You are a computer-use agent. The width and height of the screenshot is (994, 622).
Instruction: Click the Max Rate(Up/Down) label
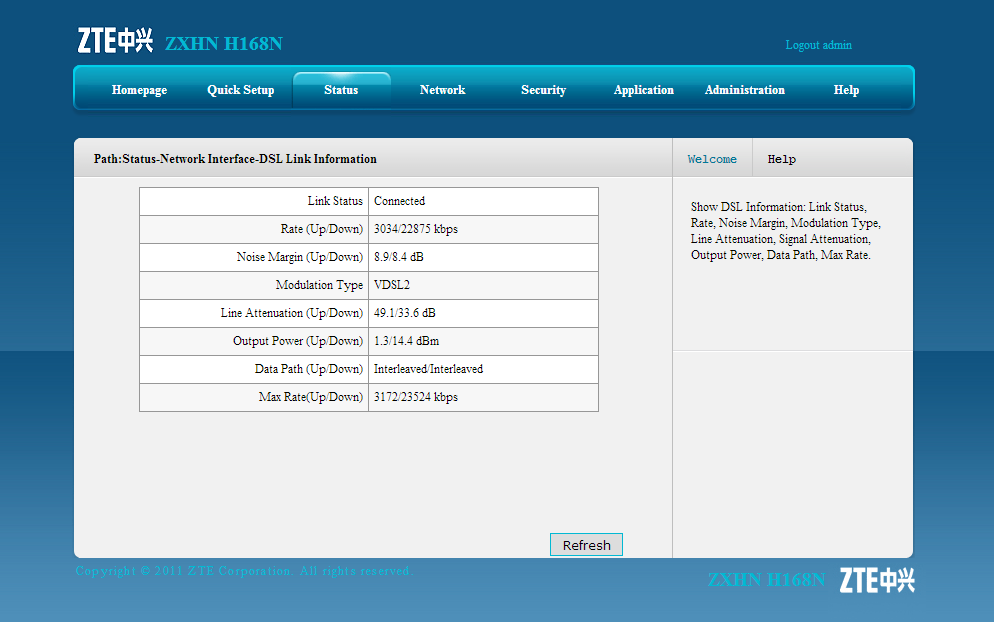311,397
